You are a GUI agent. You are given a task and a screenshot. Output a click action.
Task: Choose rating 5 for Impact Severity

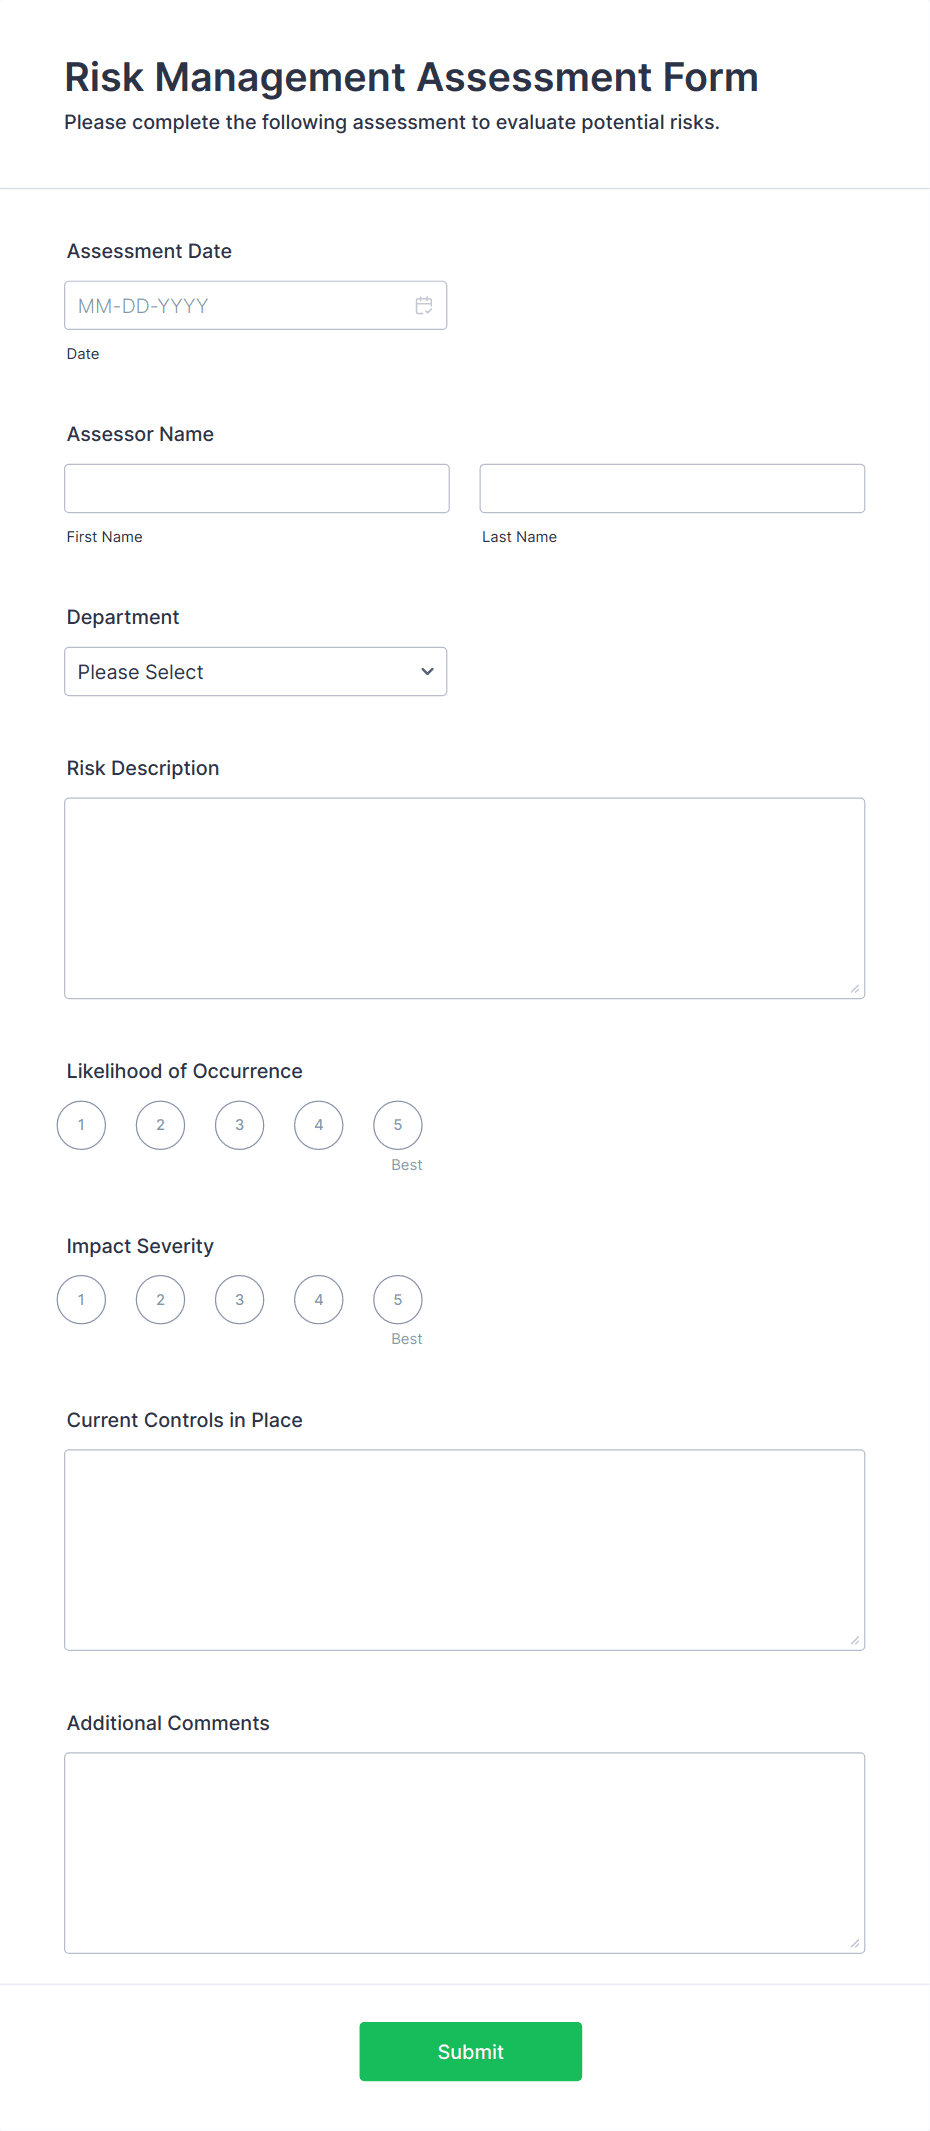click(397, 1299)
